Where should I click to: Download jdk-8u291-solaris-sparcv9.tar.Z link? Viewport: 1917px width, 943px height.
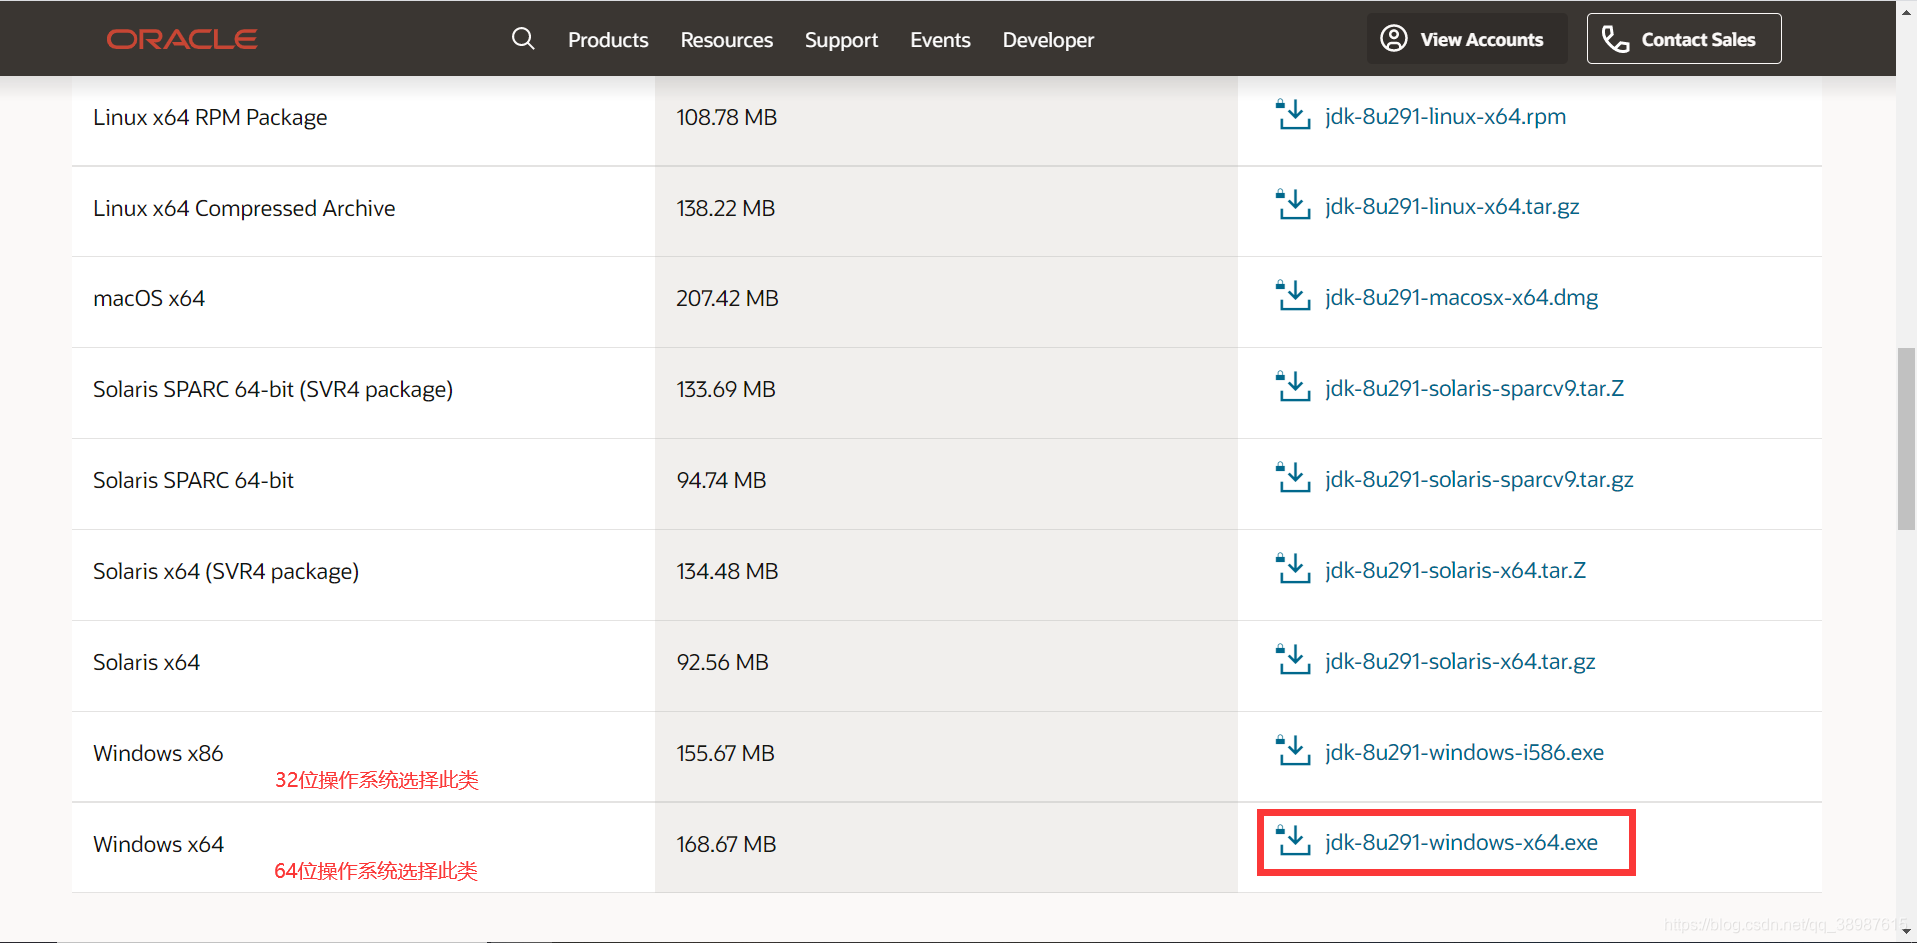click(x=1475, y=388)
